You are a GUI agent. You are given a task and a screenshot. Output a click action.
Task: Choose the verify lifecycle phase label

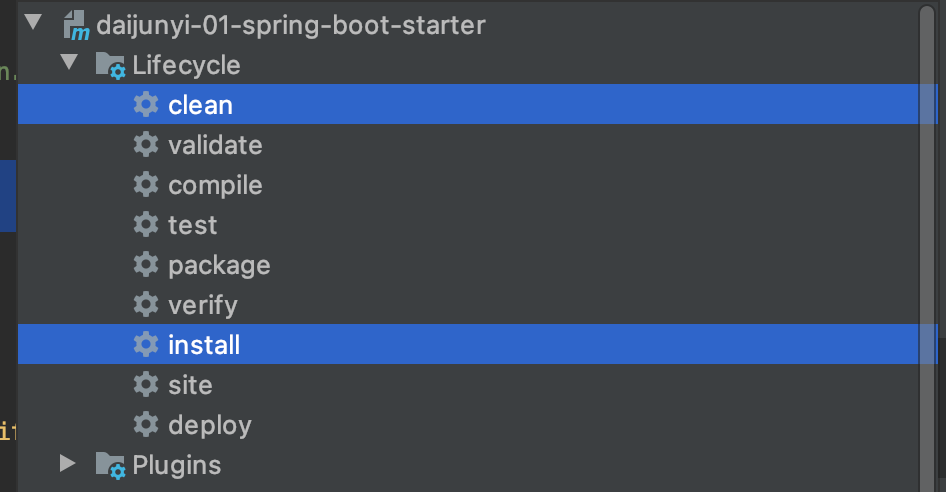pyautogui.click(x=203, y=305)
